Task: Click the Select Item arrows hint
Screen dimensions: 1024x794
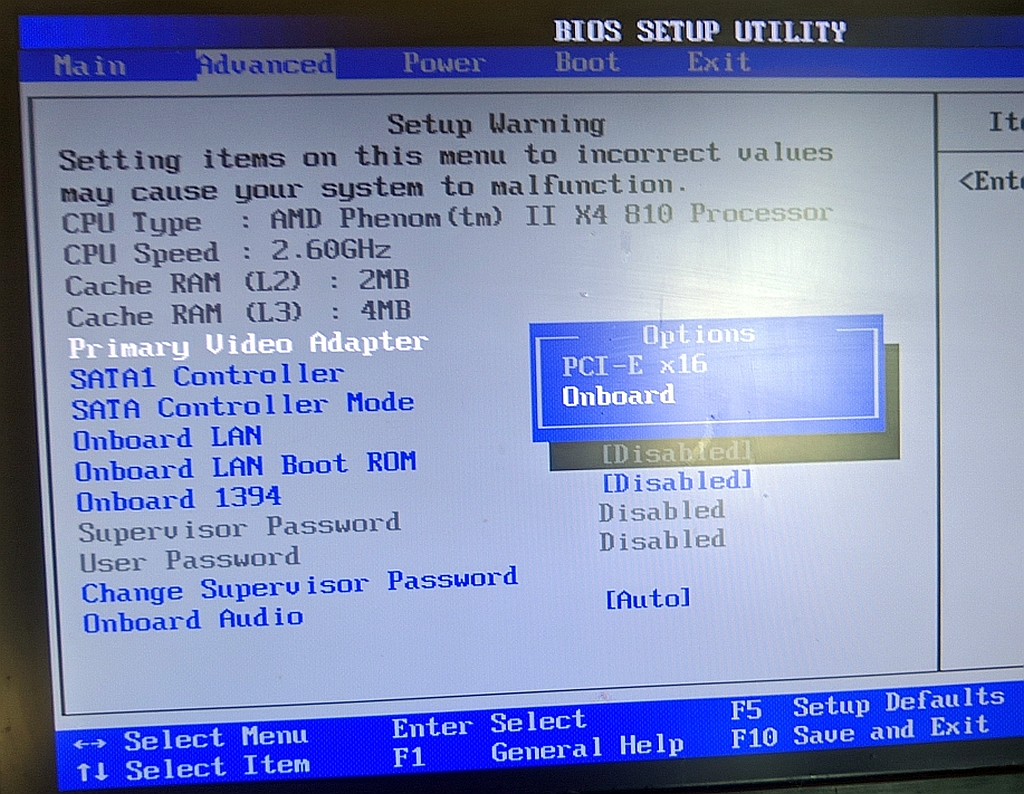Action: [193, 768]
